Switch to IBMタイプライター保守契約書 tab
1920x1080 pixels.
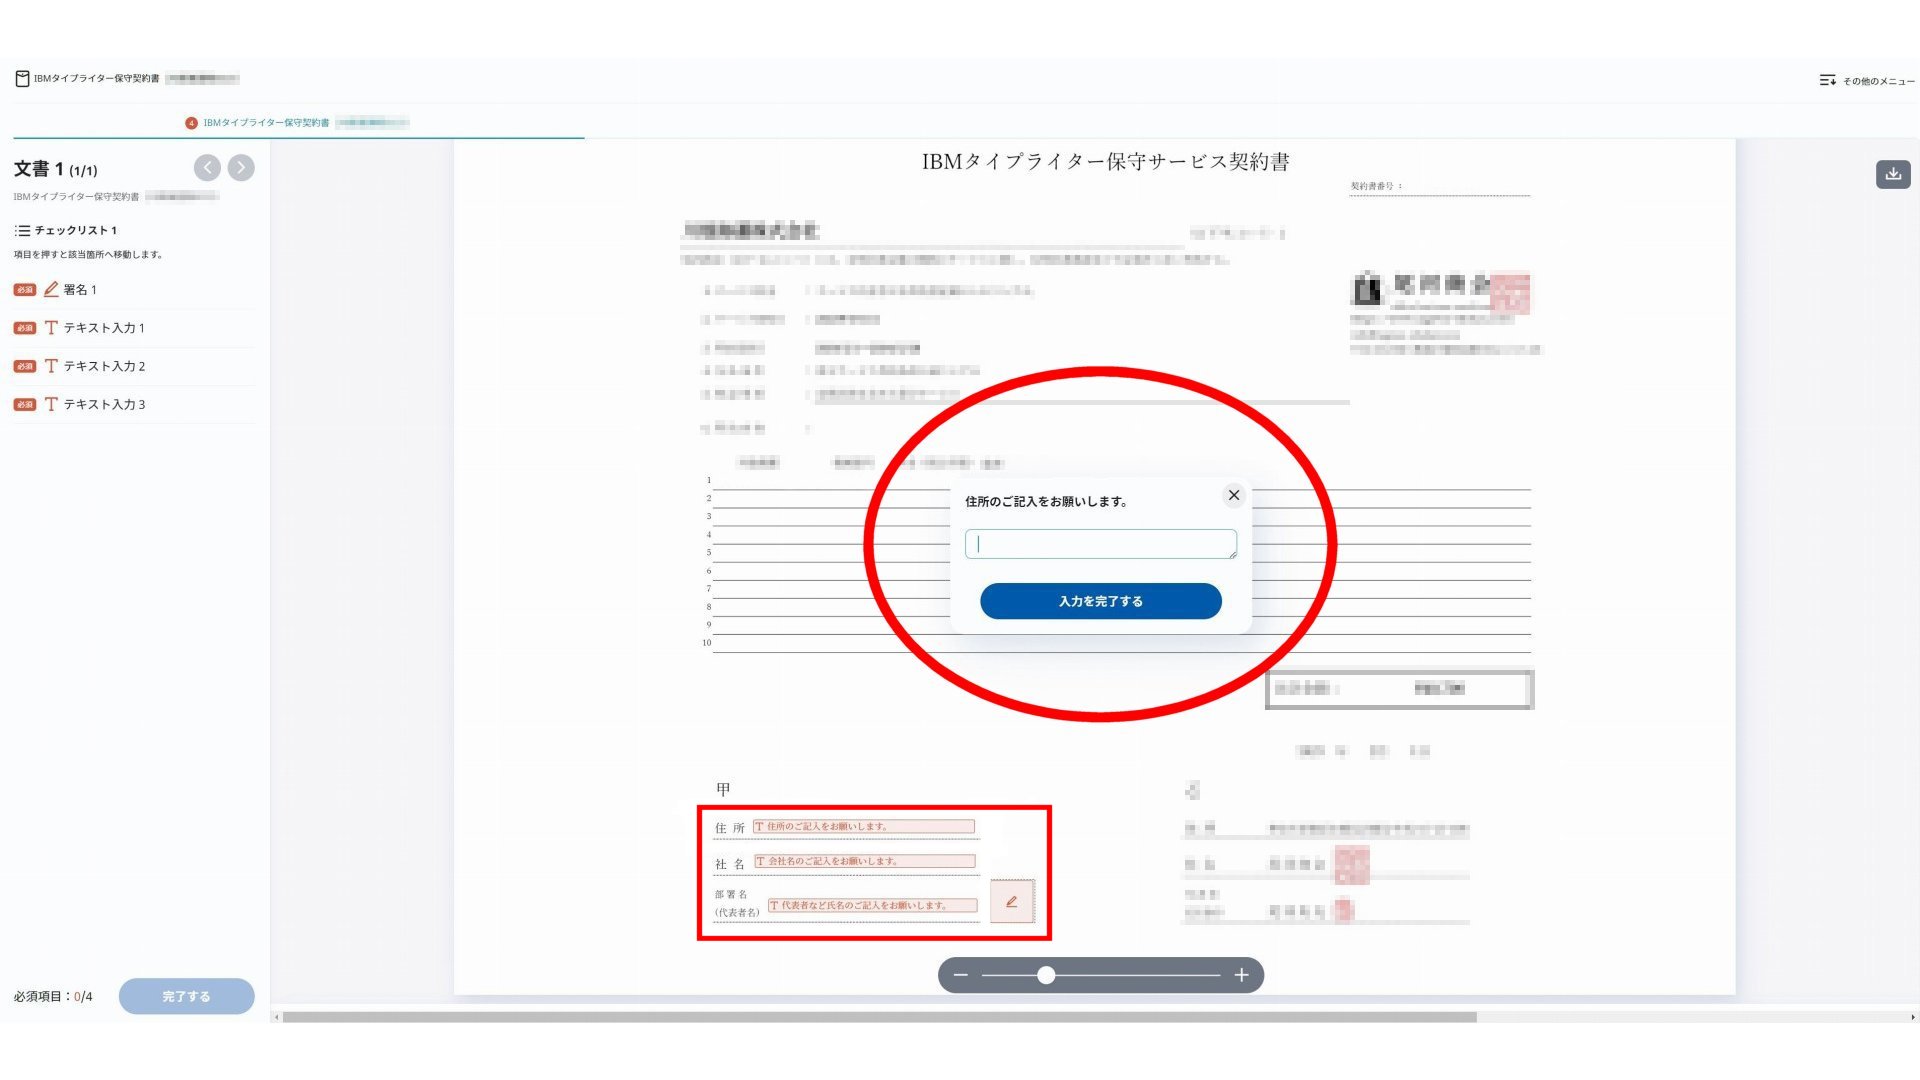266,123
